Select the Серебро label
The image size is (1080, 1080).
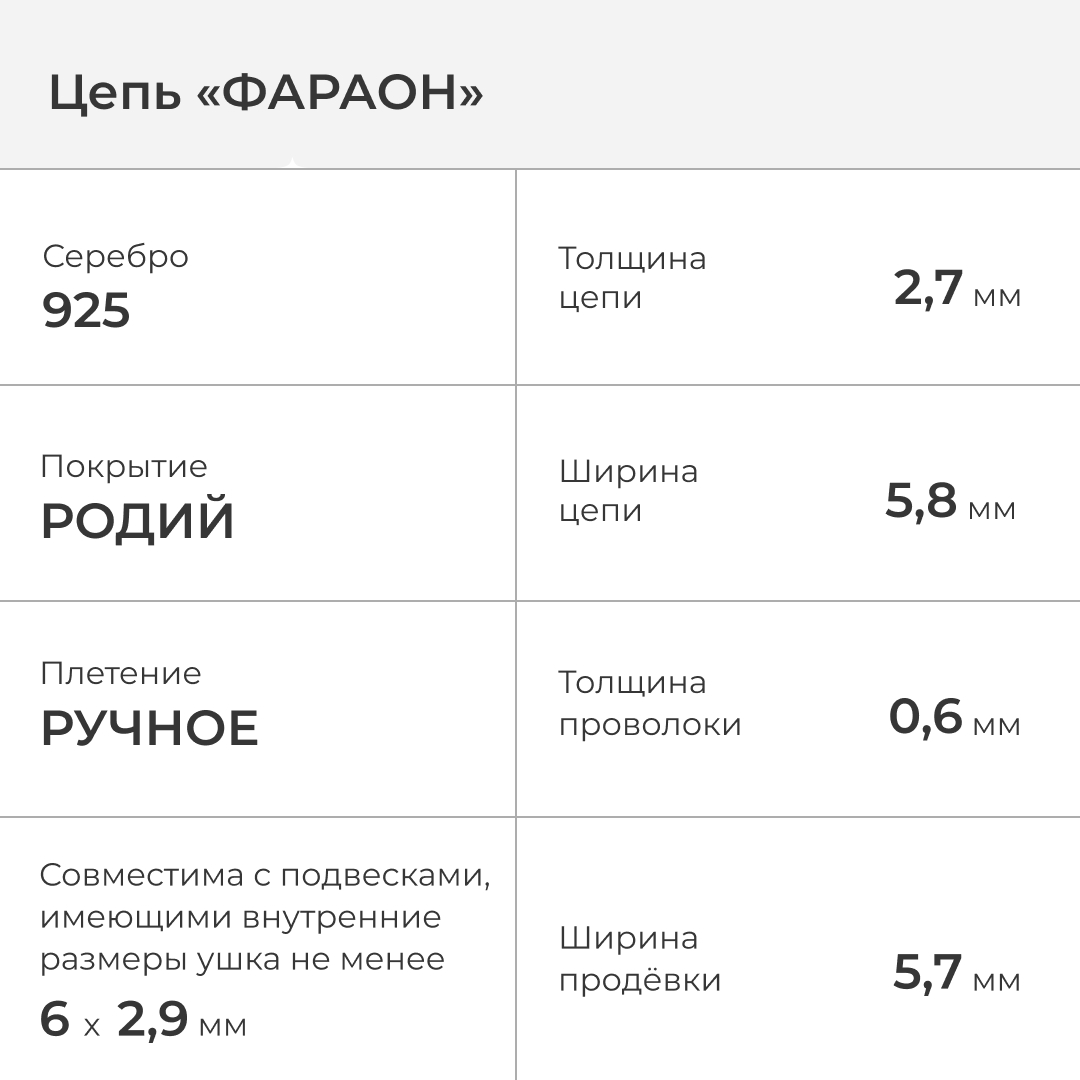pyautogui.click(x=115, y=257)
